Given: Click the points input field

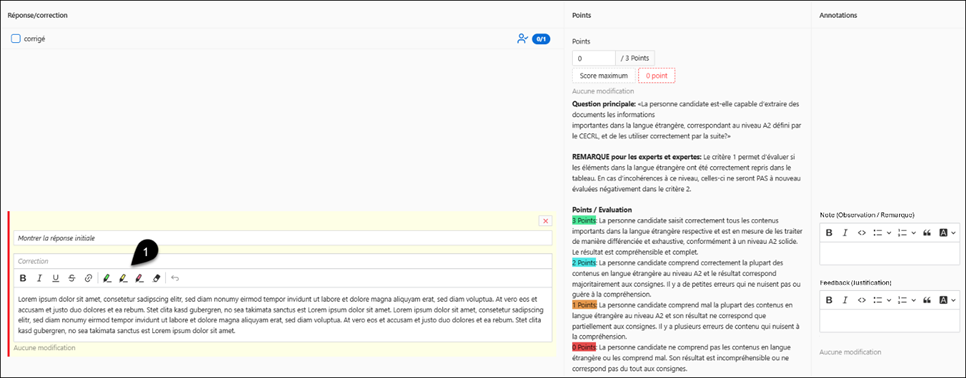Looking at the screenshot, I should 594,58.
